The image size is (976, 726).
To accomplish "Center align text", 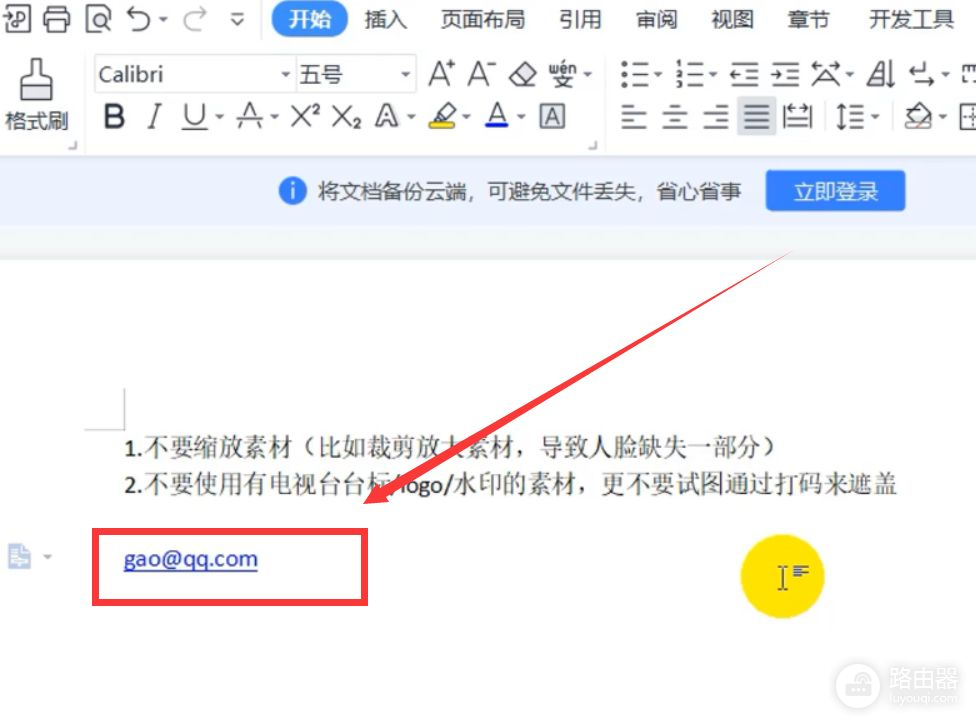I will point(675,116).
